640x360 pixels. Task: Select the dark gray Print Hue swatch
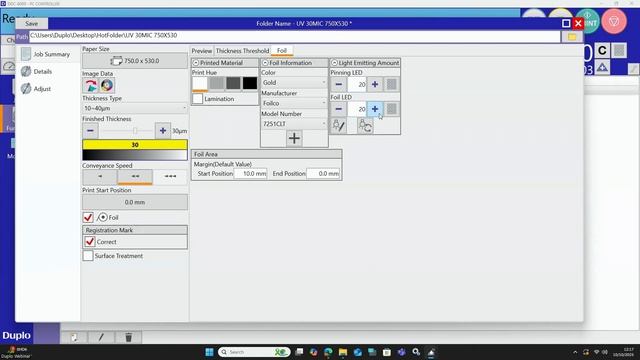[x=233, y=83]
